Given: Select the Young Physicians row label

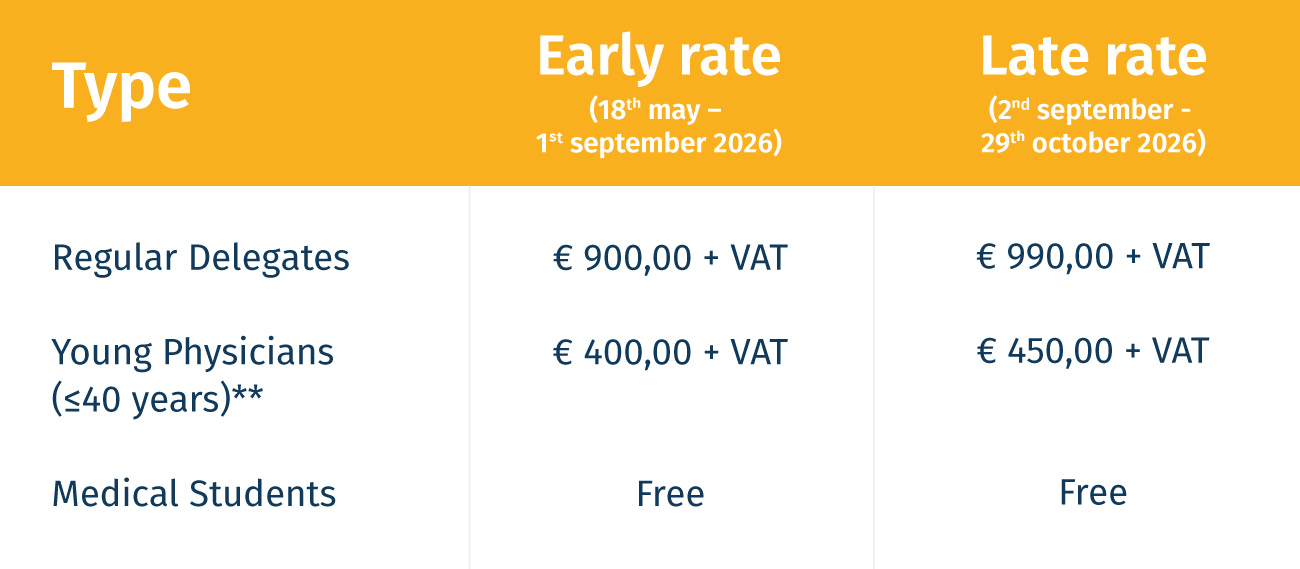Looking at the screenshot, I should coord(193,353).
